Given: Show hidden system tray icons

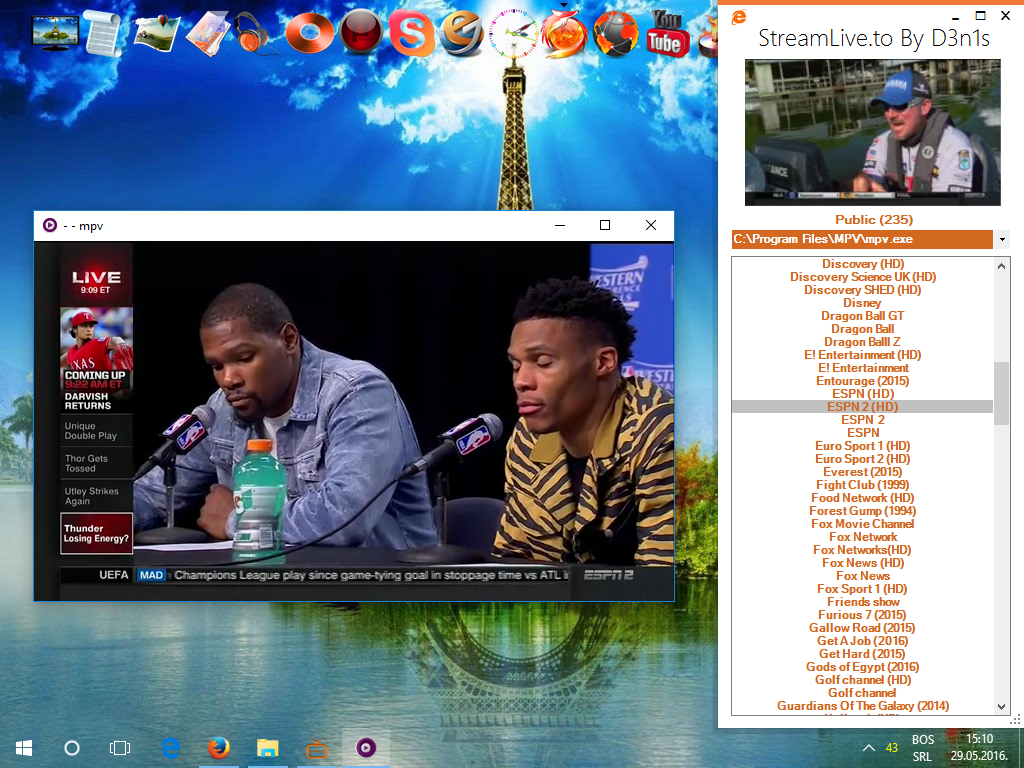Looking at the screenshot, I should [x=869, y=748].
